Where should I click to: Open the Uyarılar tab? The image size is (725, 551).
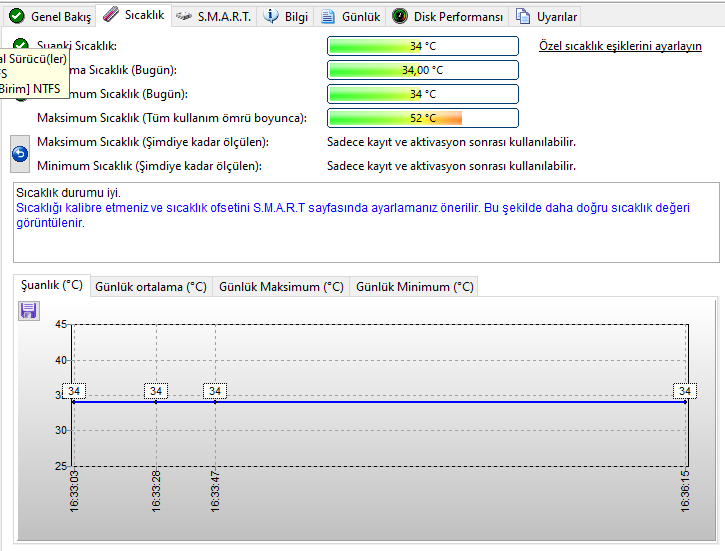click(546, 17)
